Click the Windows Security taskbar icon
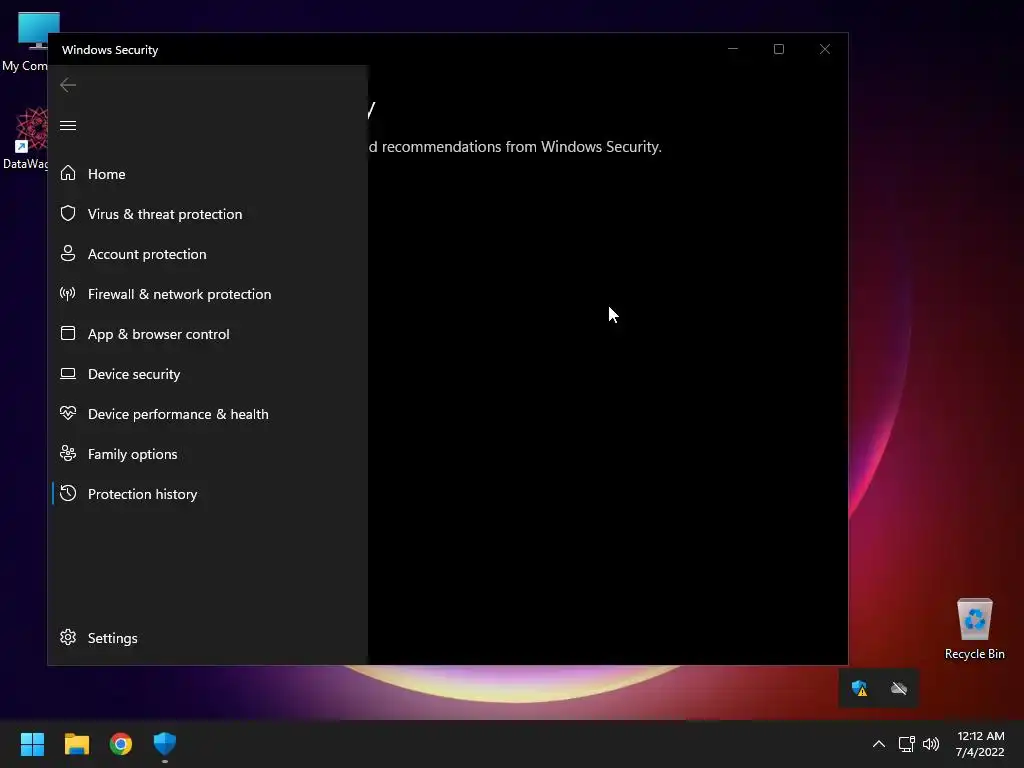Screen dimensions: 1024x768 pyautogui.click(x=165, y=744)
